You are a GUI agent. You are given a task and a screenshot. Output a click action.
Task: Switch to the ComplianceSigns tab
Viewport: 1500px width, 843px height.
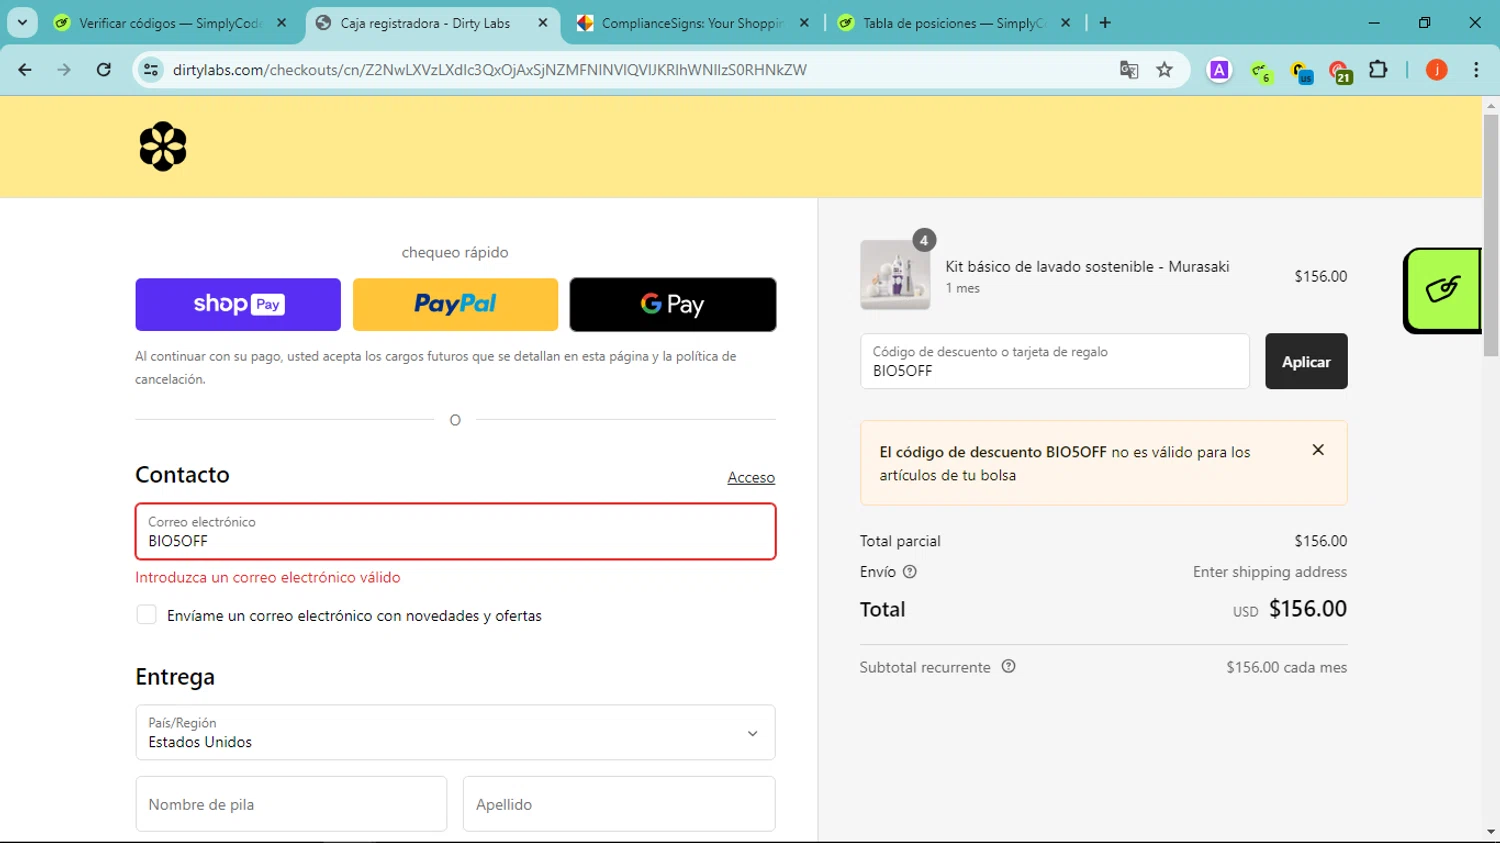(x=692, y=23)
